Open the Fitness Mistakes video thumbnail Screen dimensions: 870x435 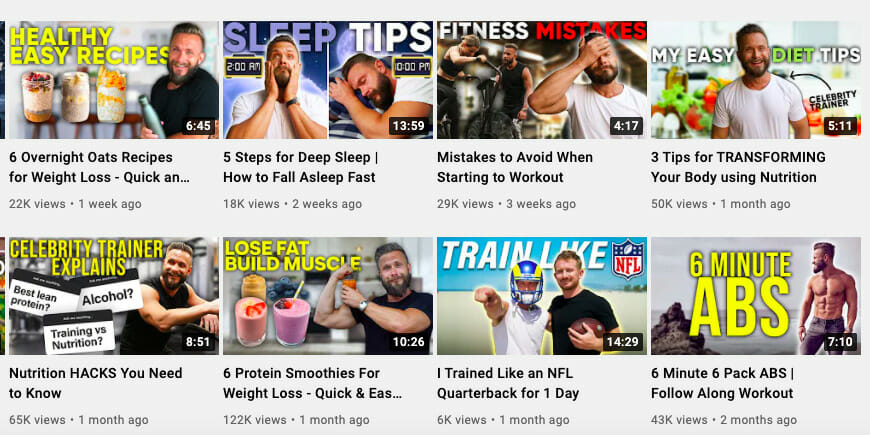pos(542,80)
